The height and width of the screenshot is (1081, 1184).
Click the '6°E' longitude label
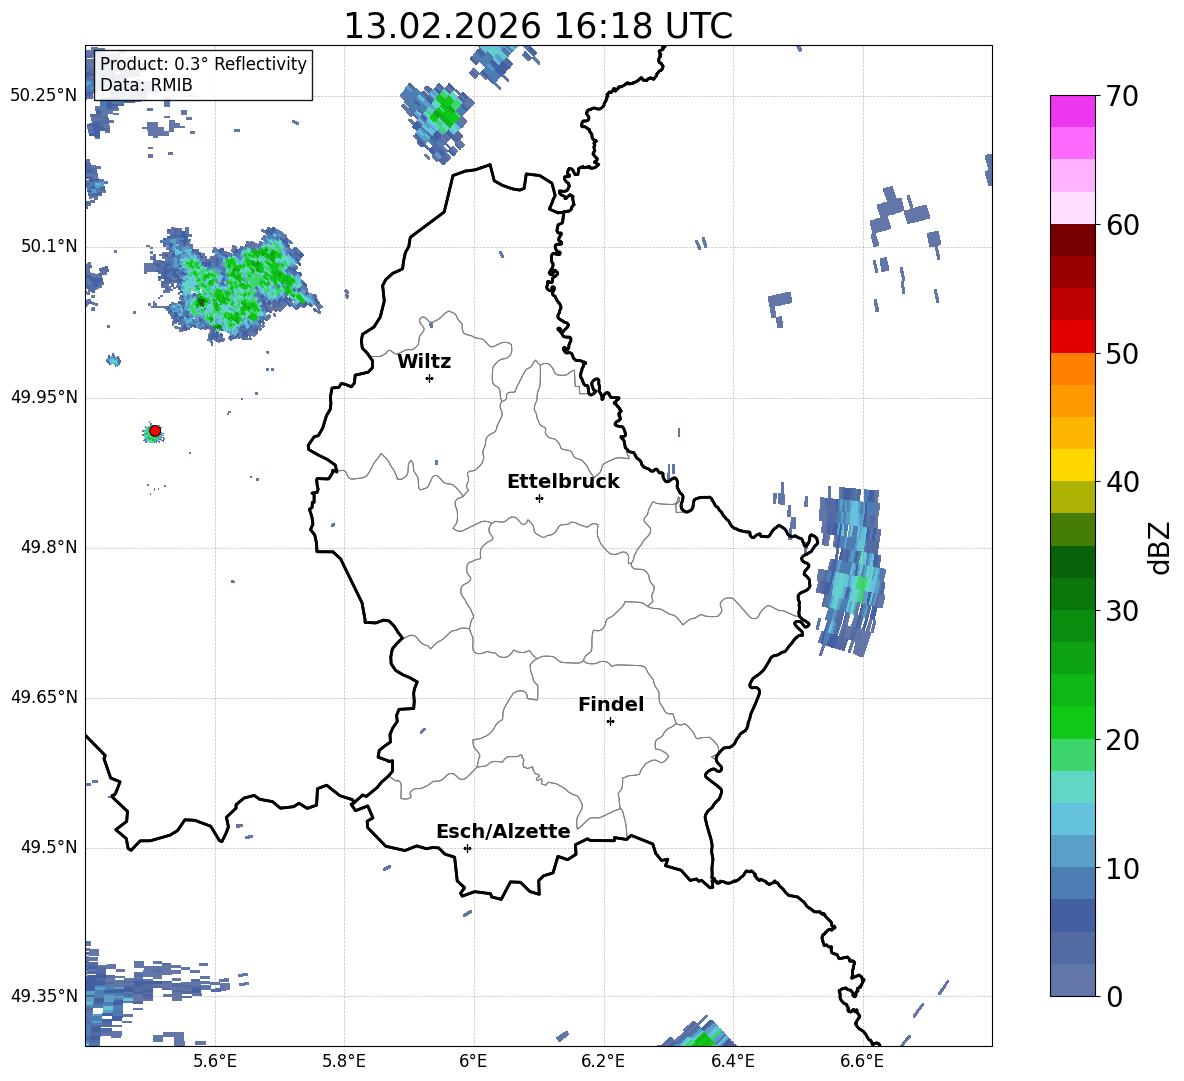[x=473, y=1061]
